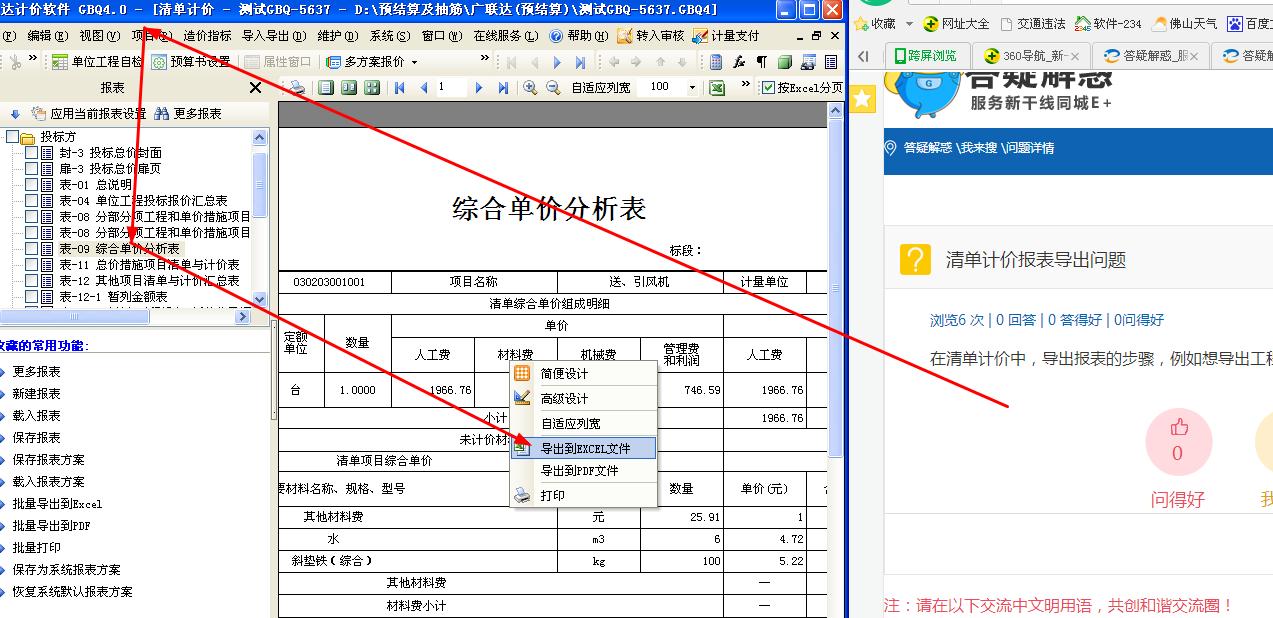Check the 投标方 root folder checkbox
This screenshot has width=1273, height=618.
tap(12, 137)
